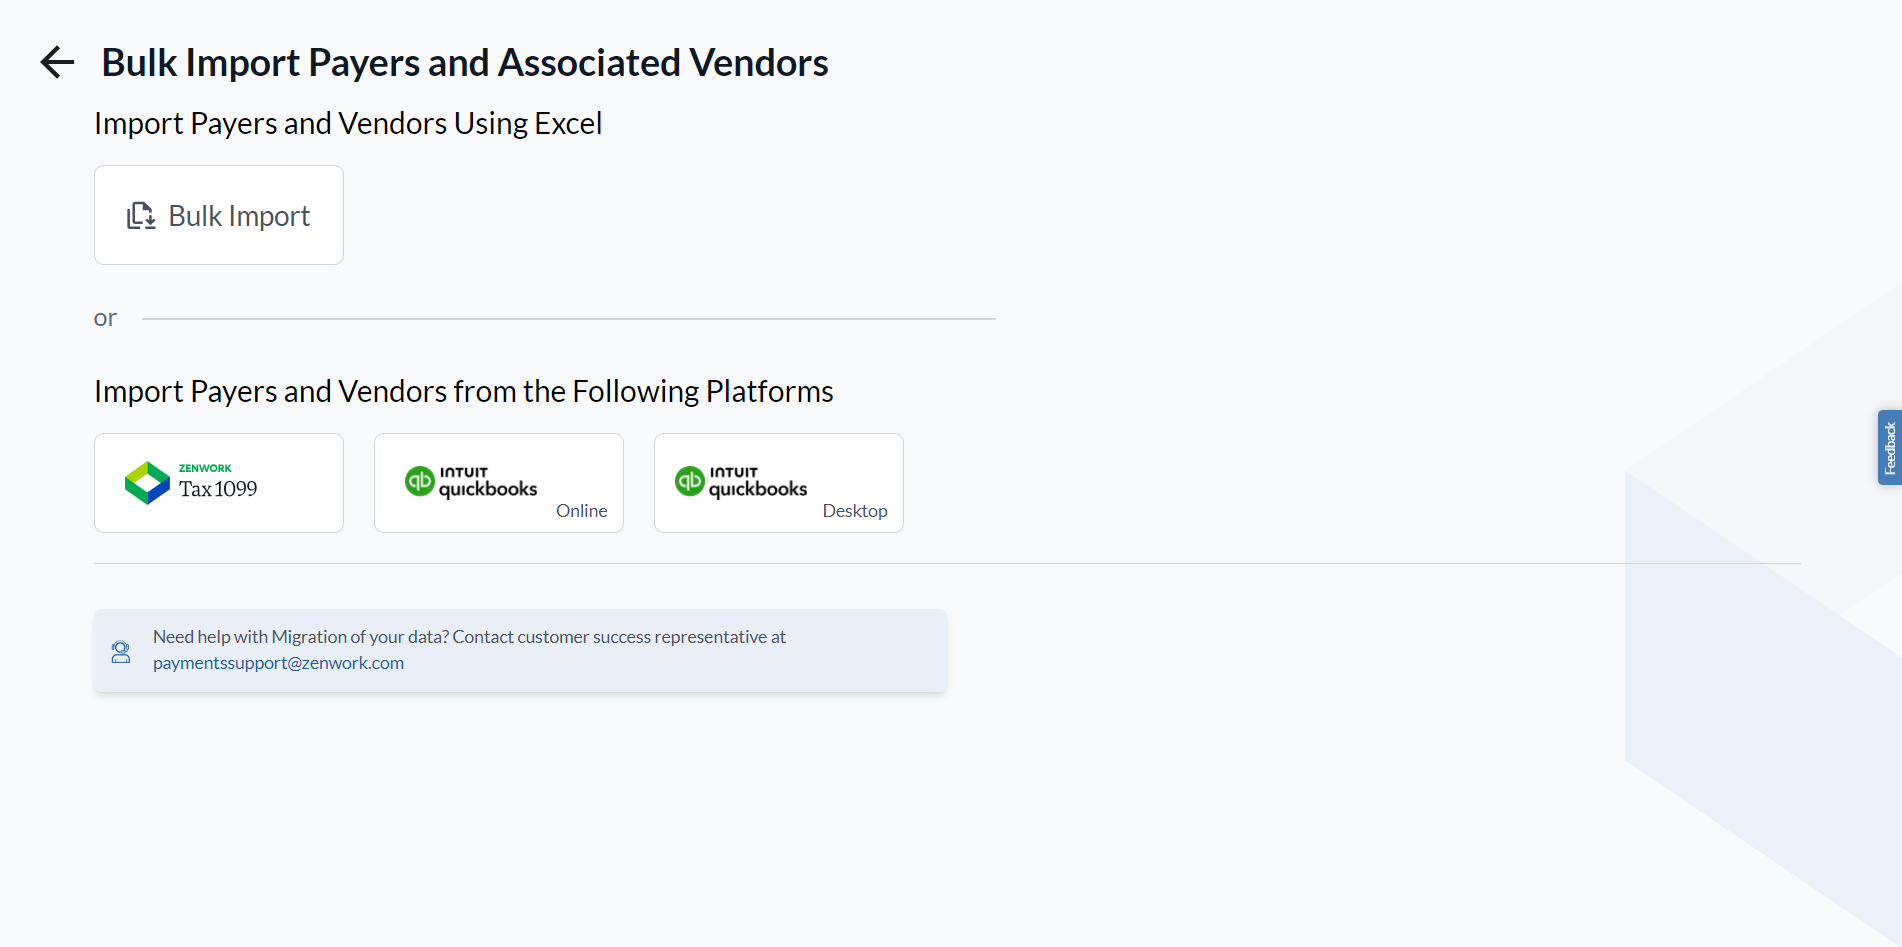Click the customer support person icon
Image resolution: width=1902 pixels, height=947 pixels.
pos(121,650)
